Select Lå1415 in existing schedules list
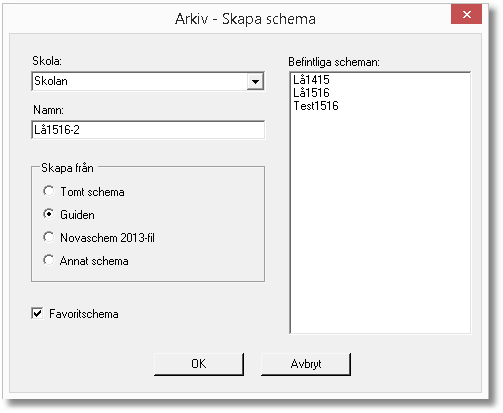Screen dimensions: 503x413 [311, 80]
